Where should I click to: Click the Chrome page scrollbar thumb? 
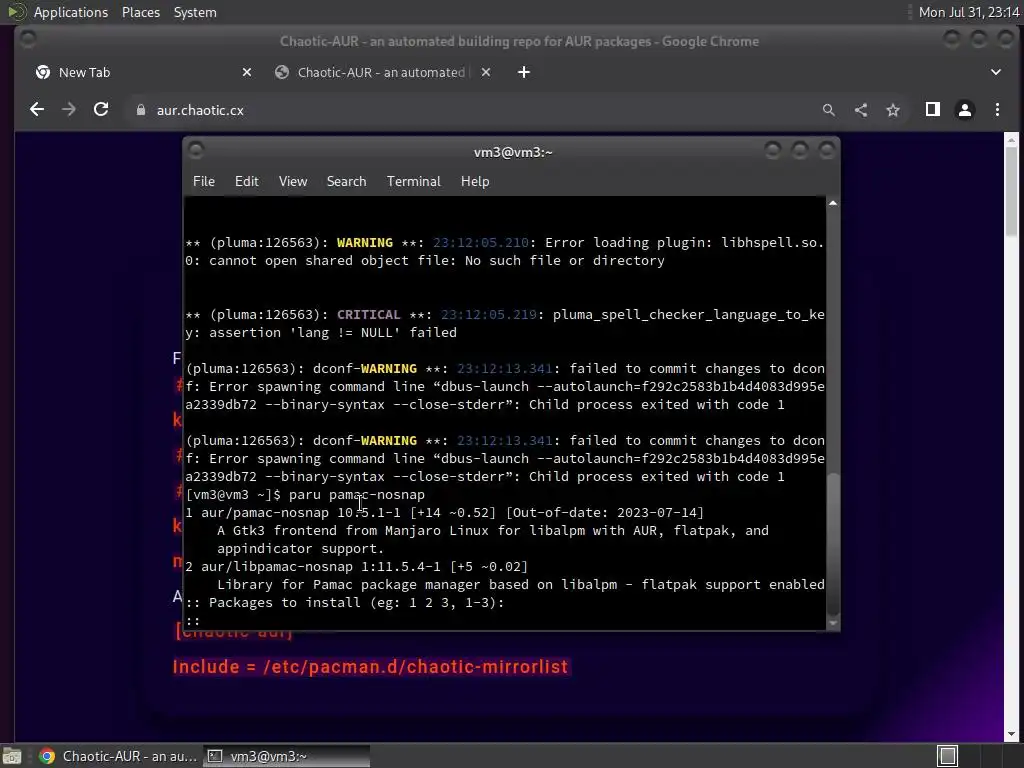tap(1011, 191)
